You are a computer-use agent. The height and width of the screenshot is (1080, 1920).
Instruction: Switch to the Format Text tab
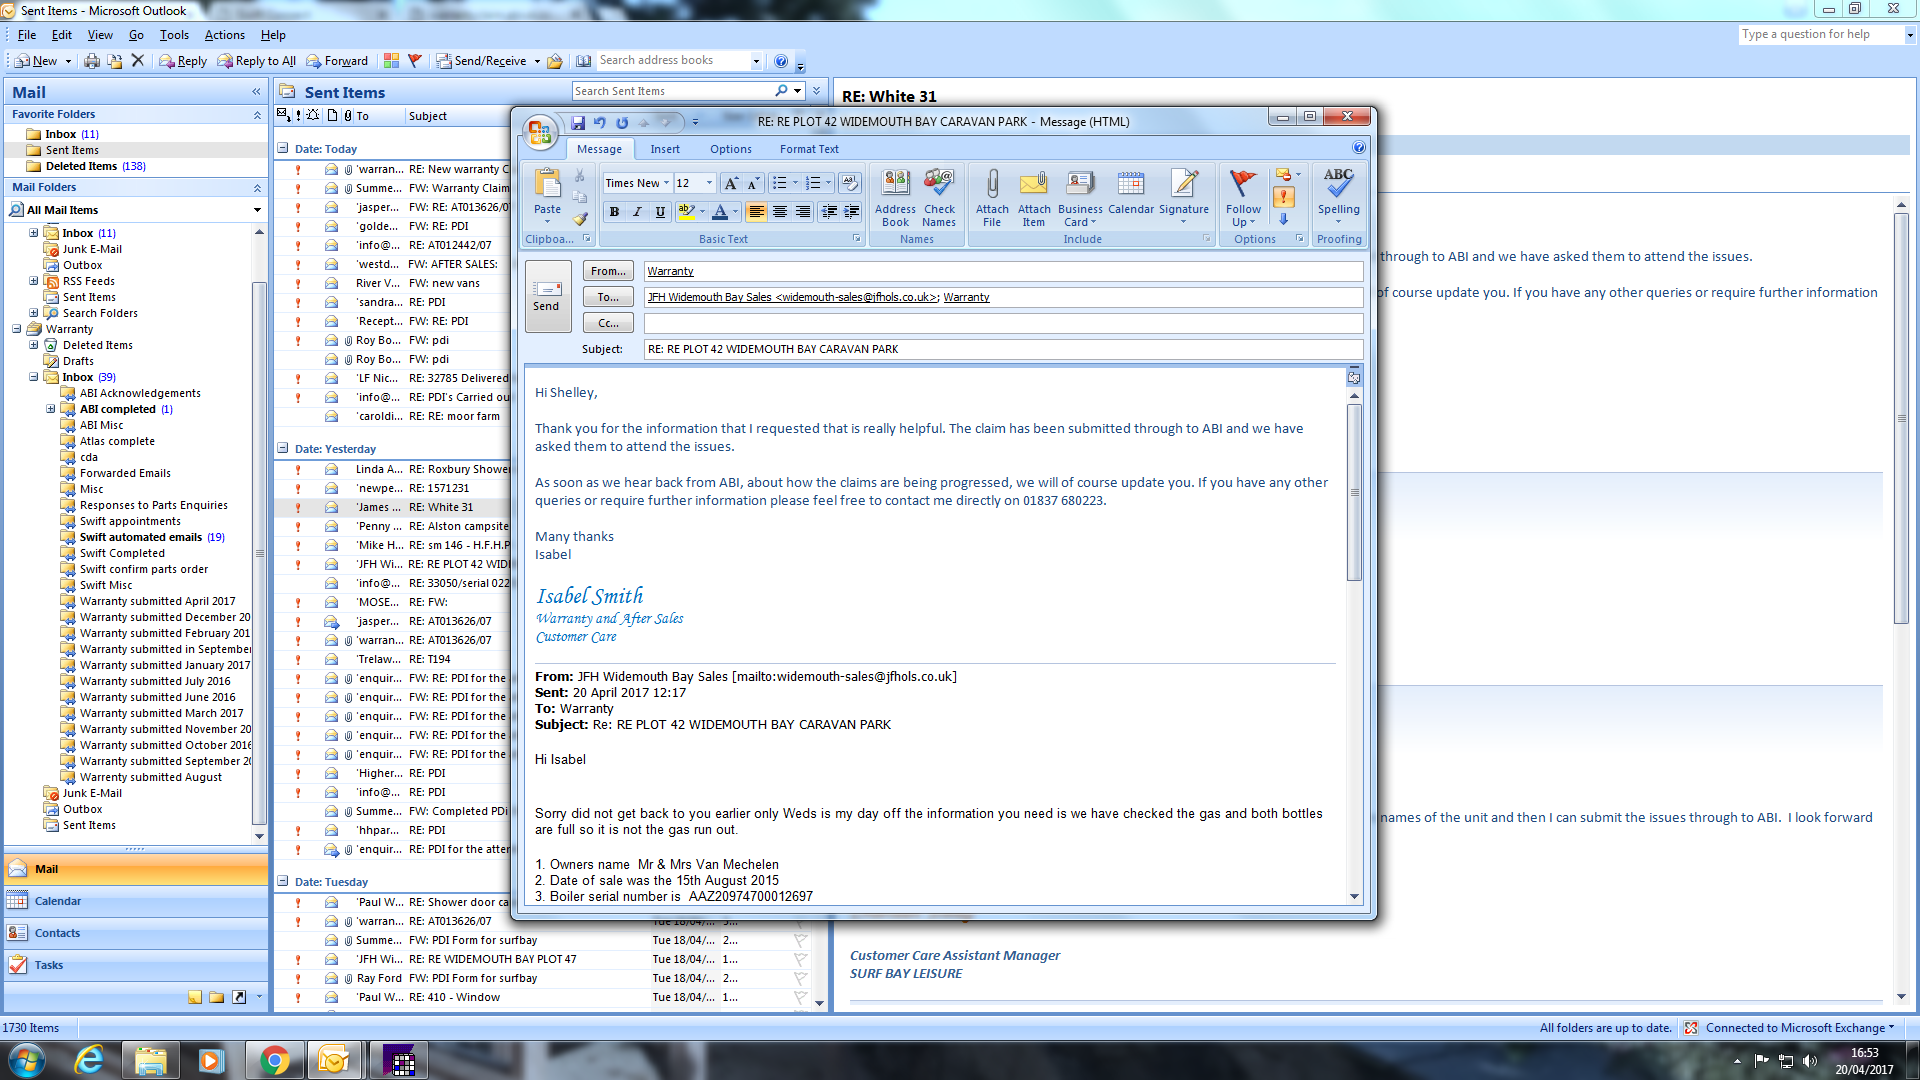coord(808,149)
